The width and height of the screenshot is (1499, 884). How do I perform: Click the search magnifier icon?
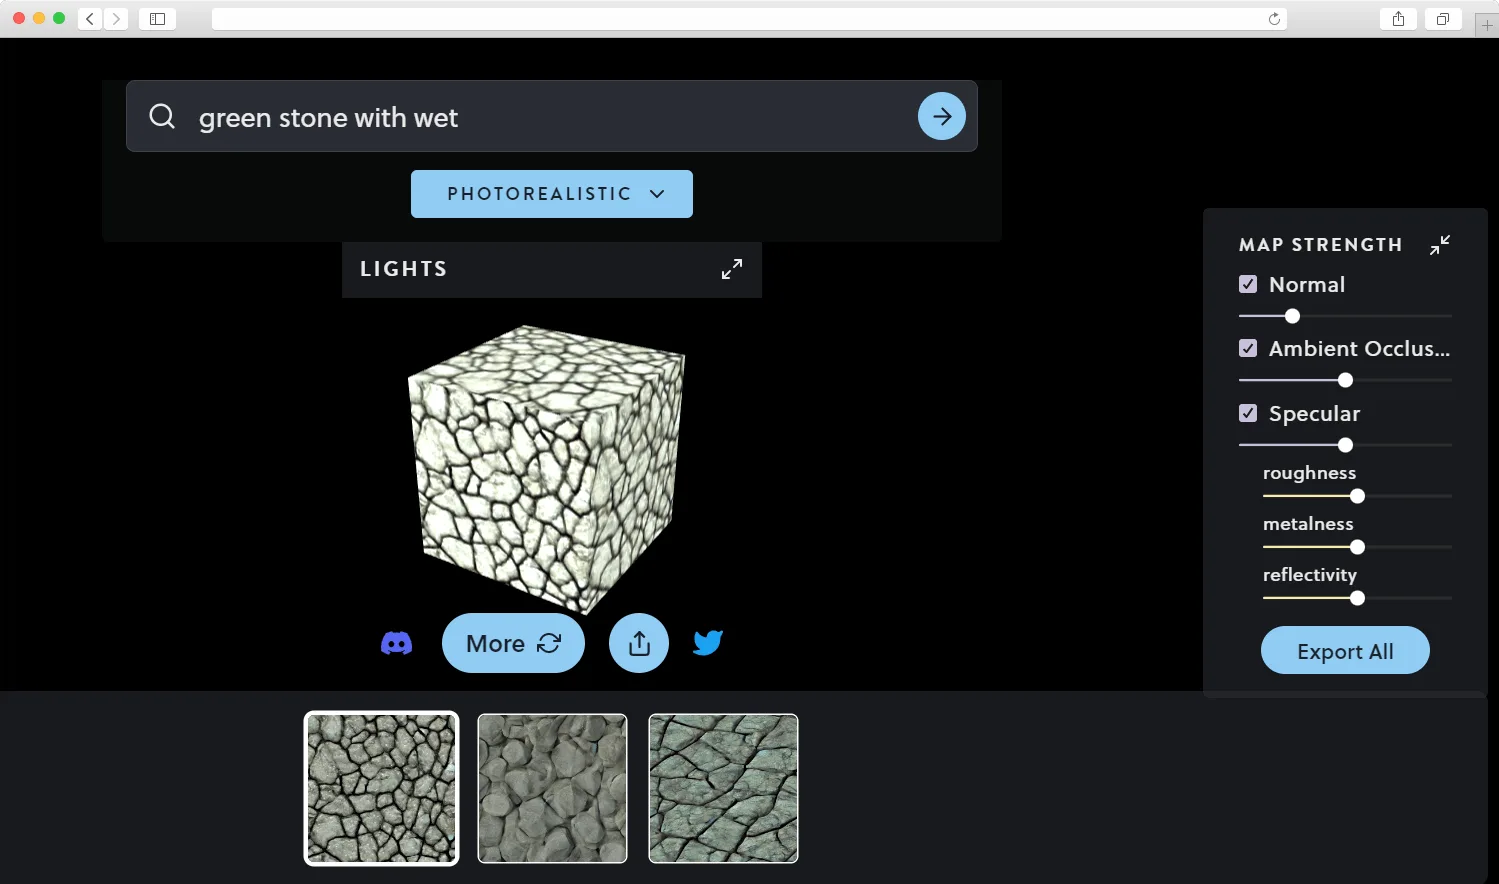pos(162,116)
